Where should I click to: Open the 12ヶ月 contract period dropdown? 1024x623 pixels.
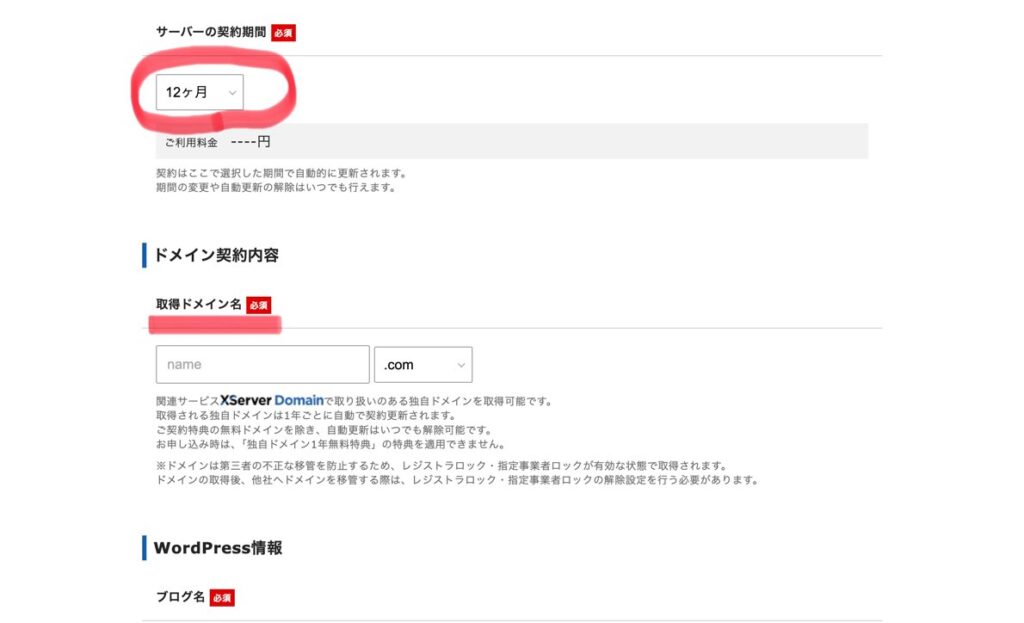coord(199,92)
